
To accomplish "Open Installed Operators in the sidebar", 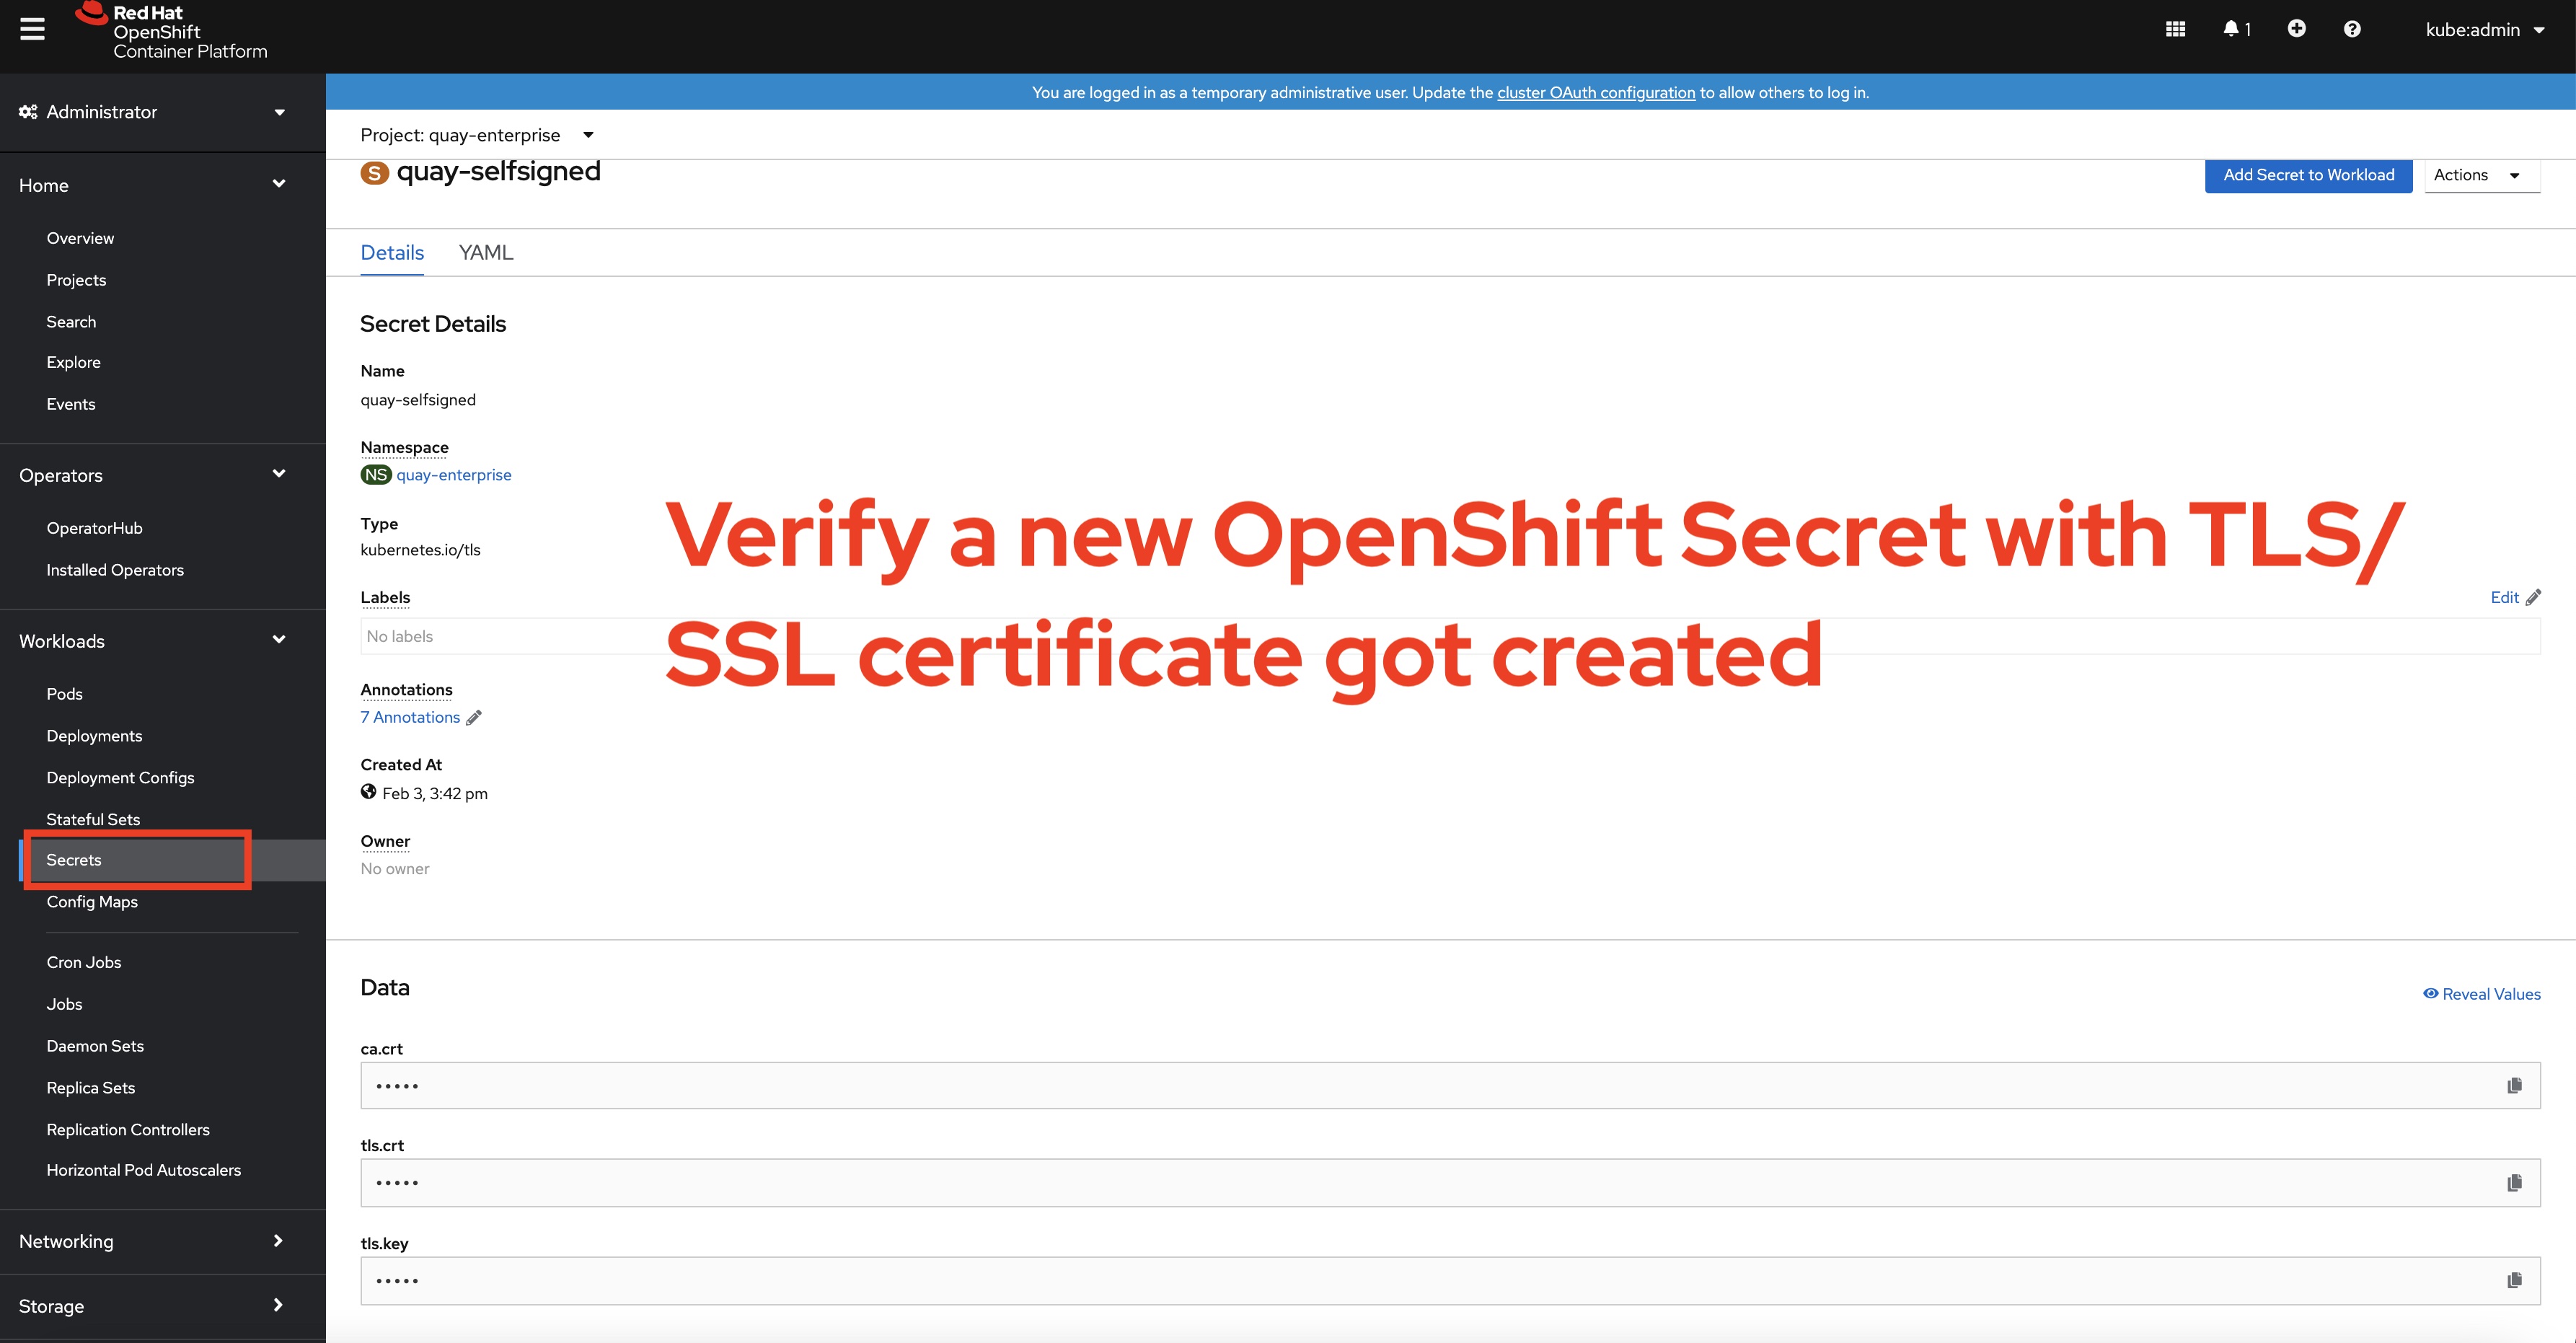I will (115, 570).
